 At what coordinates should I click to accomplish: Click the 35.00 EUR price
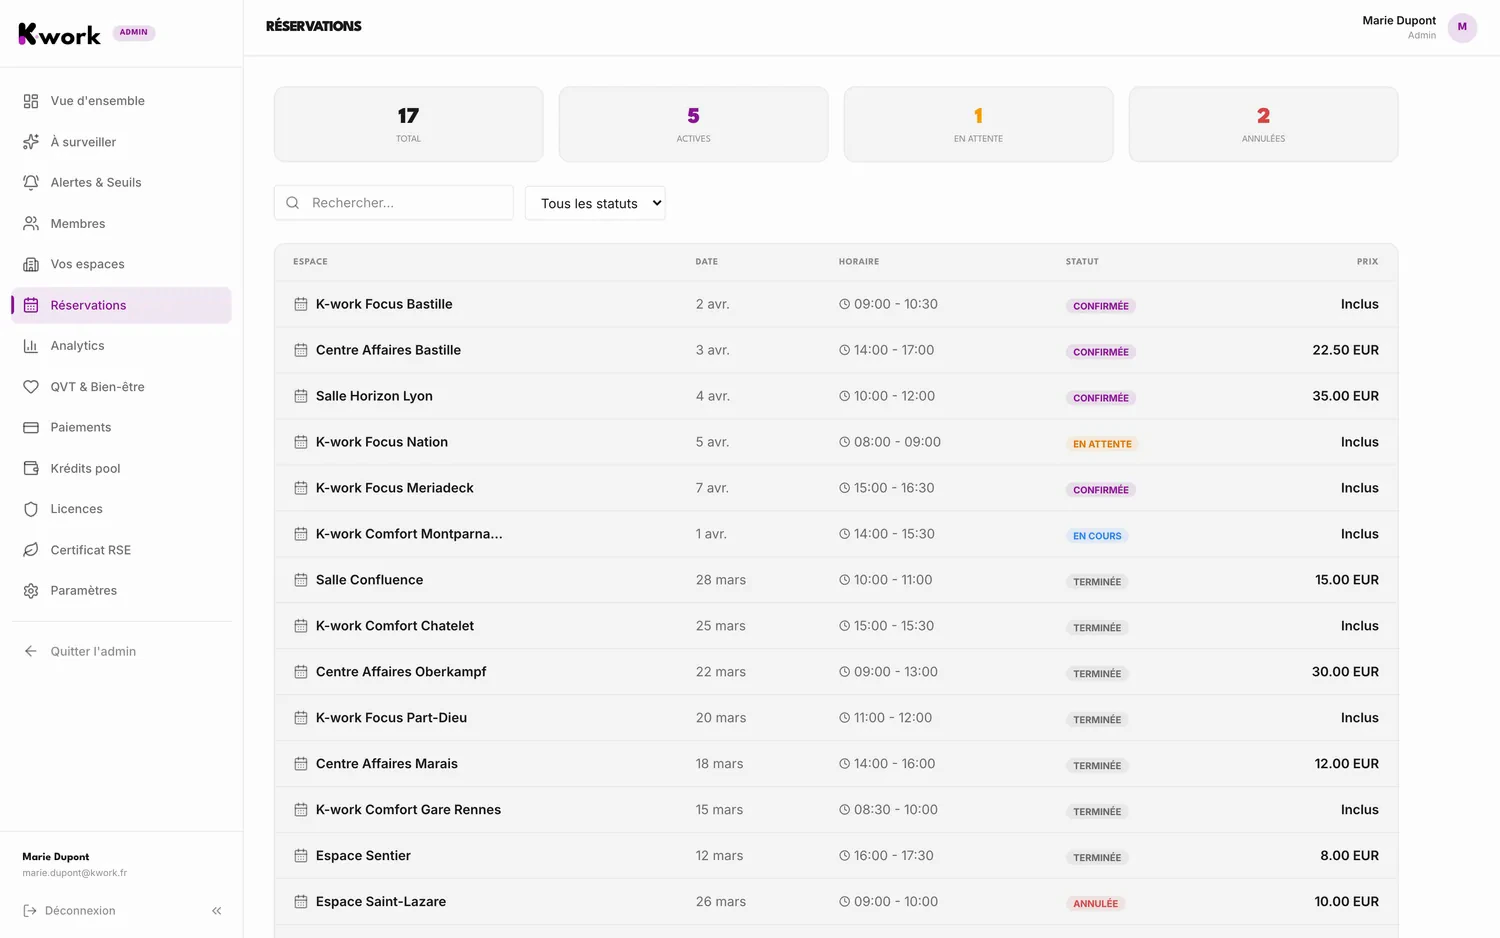1345,396
